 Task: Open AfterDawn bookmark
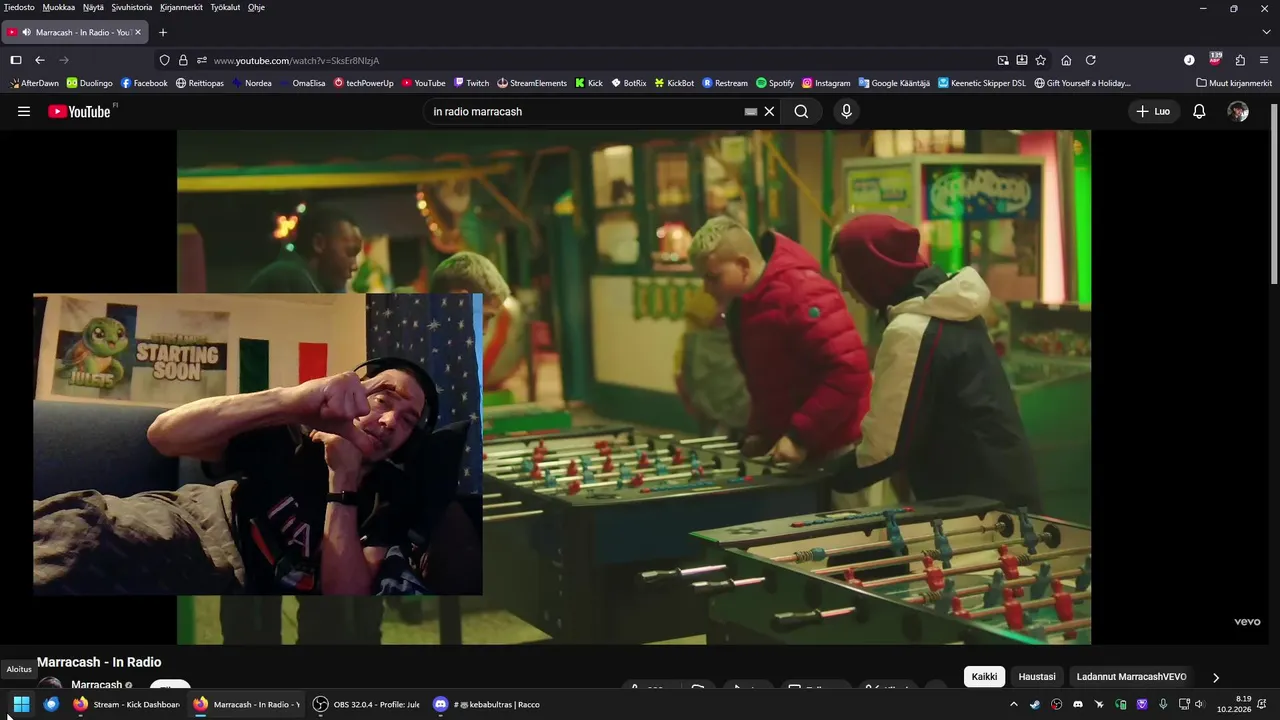point(34,83)
